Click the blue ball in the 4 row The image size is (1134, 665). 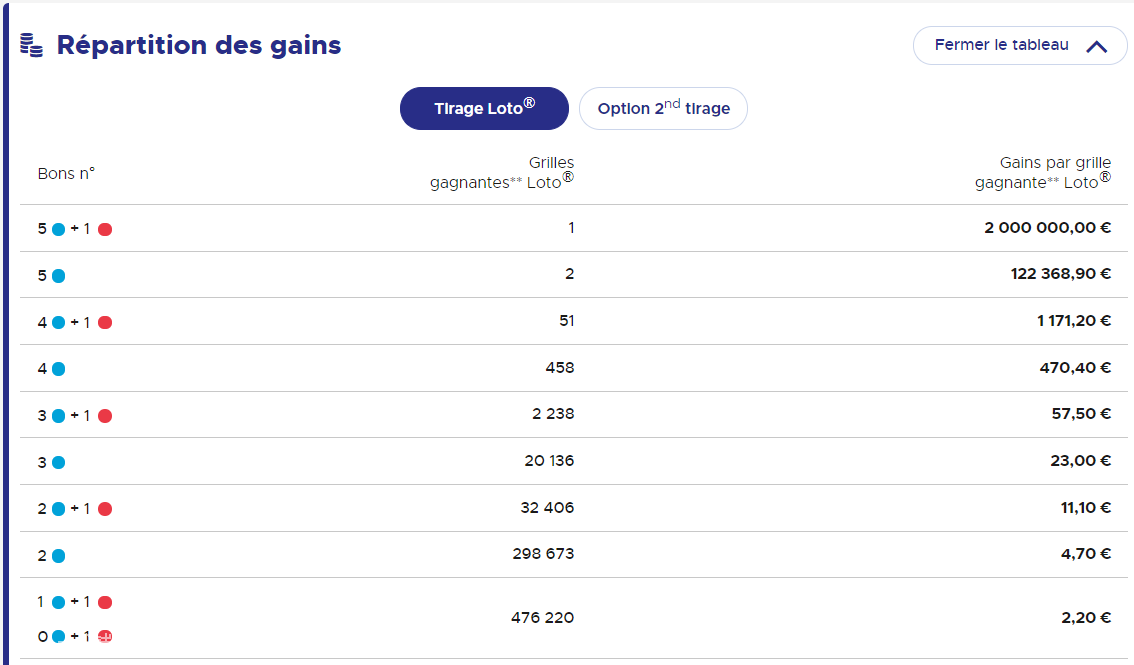pyautogui.click(x=59, y=369)
